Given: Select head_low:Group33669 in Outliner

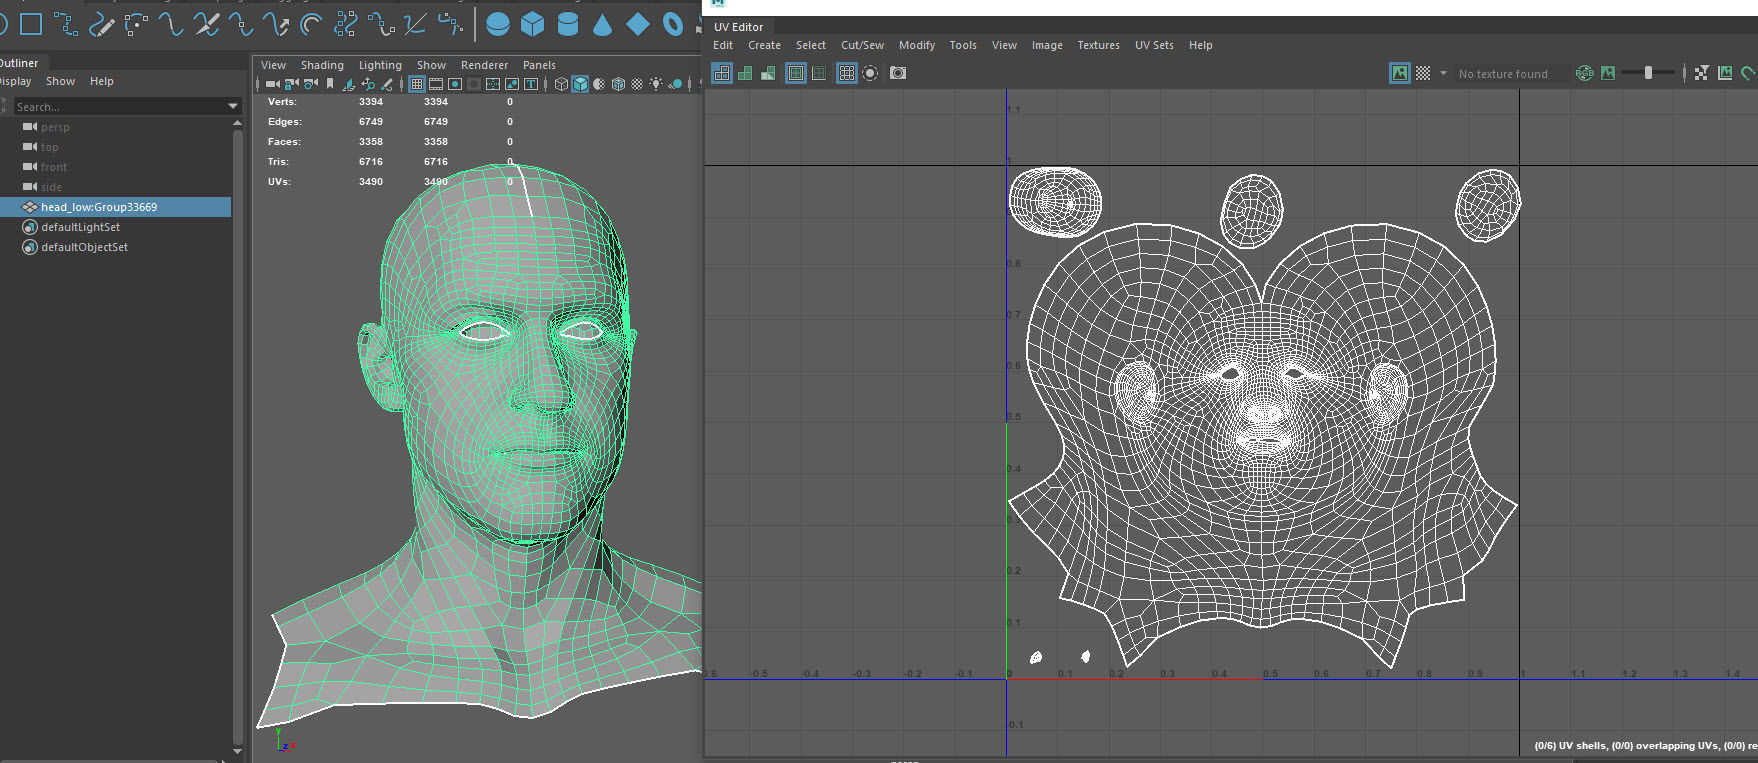Looking at the screenshot, I should point(115,207).
